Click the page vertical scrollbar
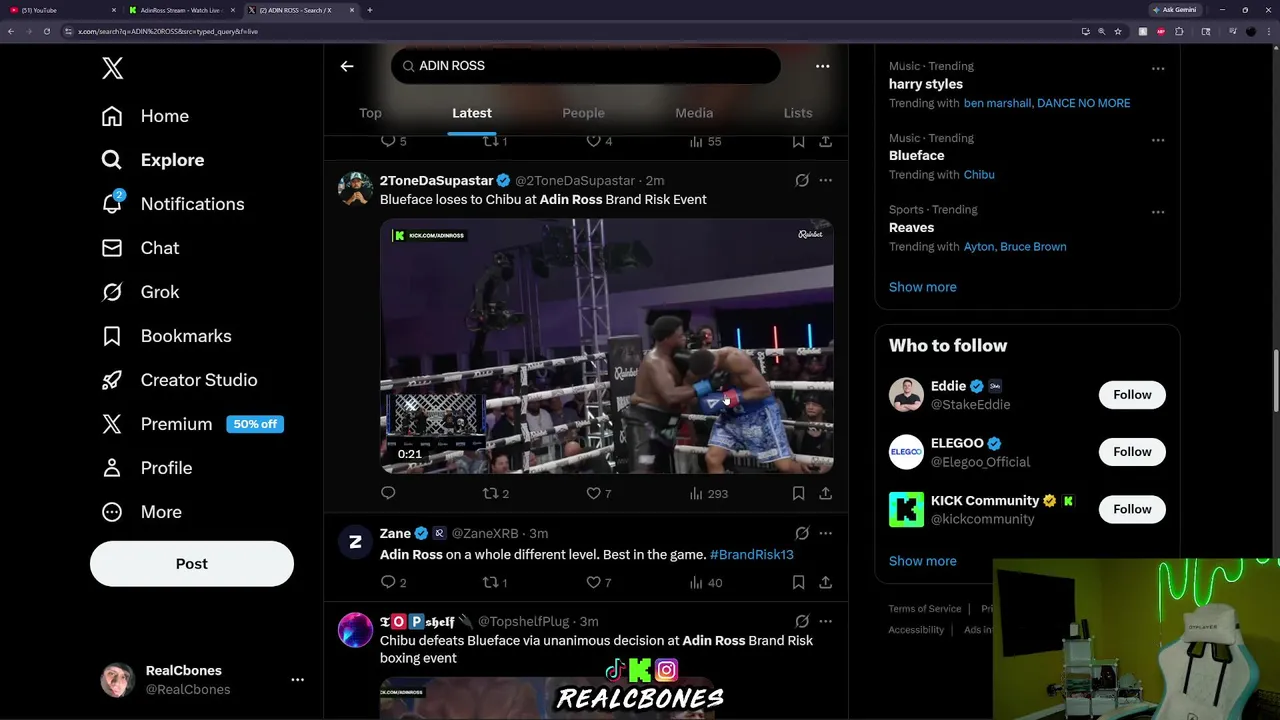The height and width of the screenshot is (720, 1280). point(1275,380)
